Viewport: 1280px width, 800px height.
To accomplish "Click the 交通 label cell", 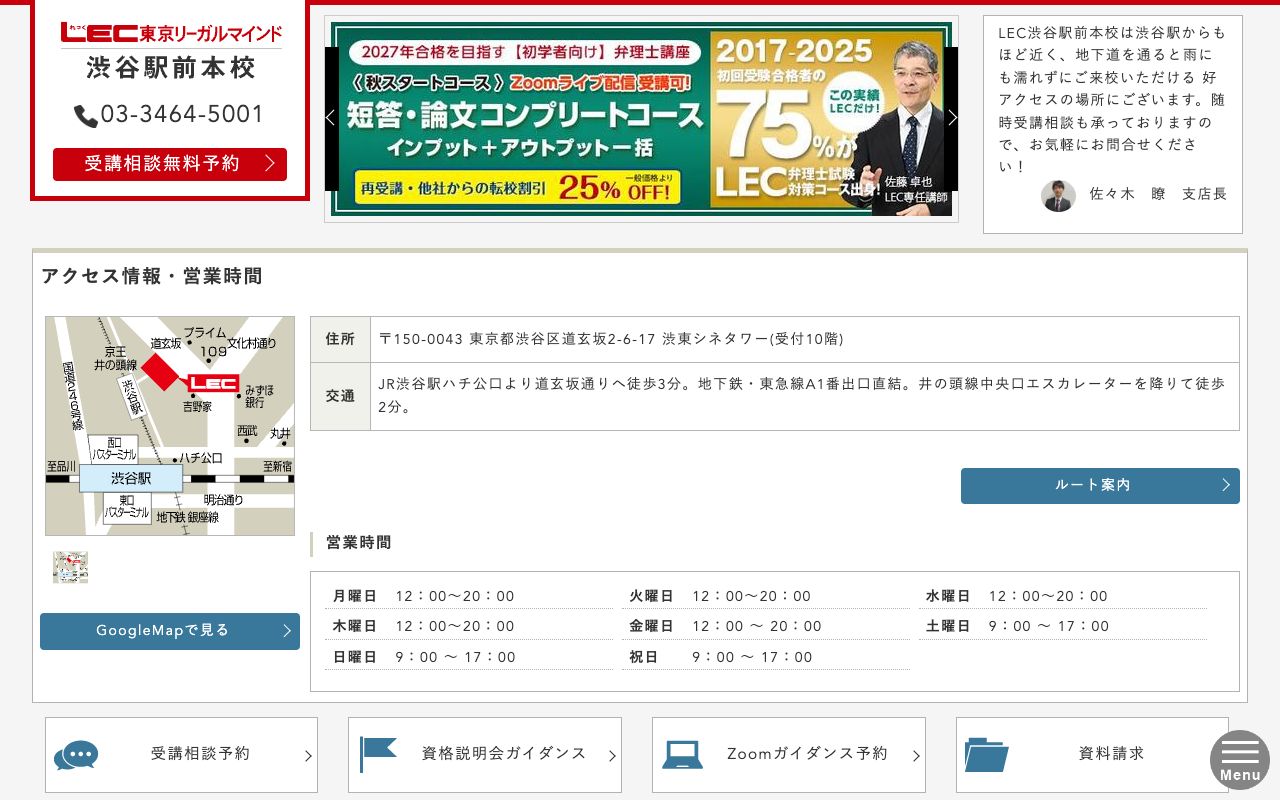I will [x=340, y=396].
